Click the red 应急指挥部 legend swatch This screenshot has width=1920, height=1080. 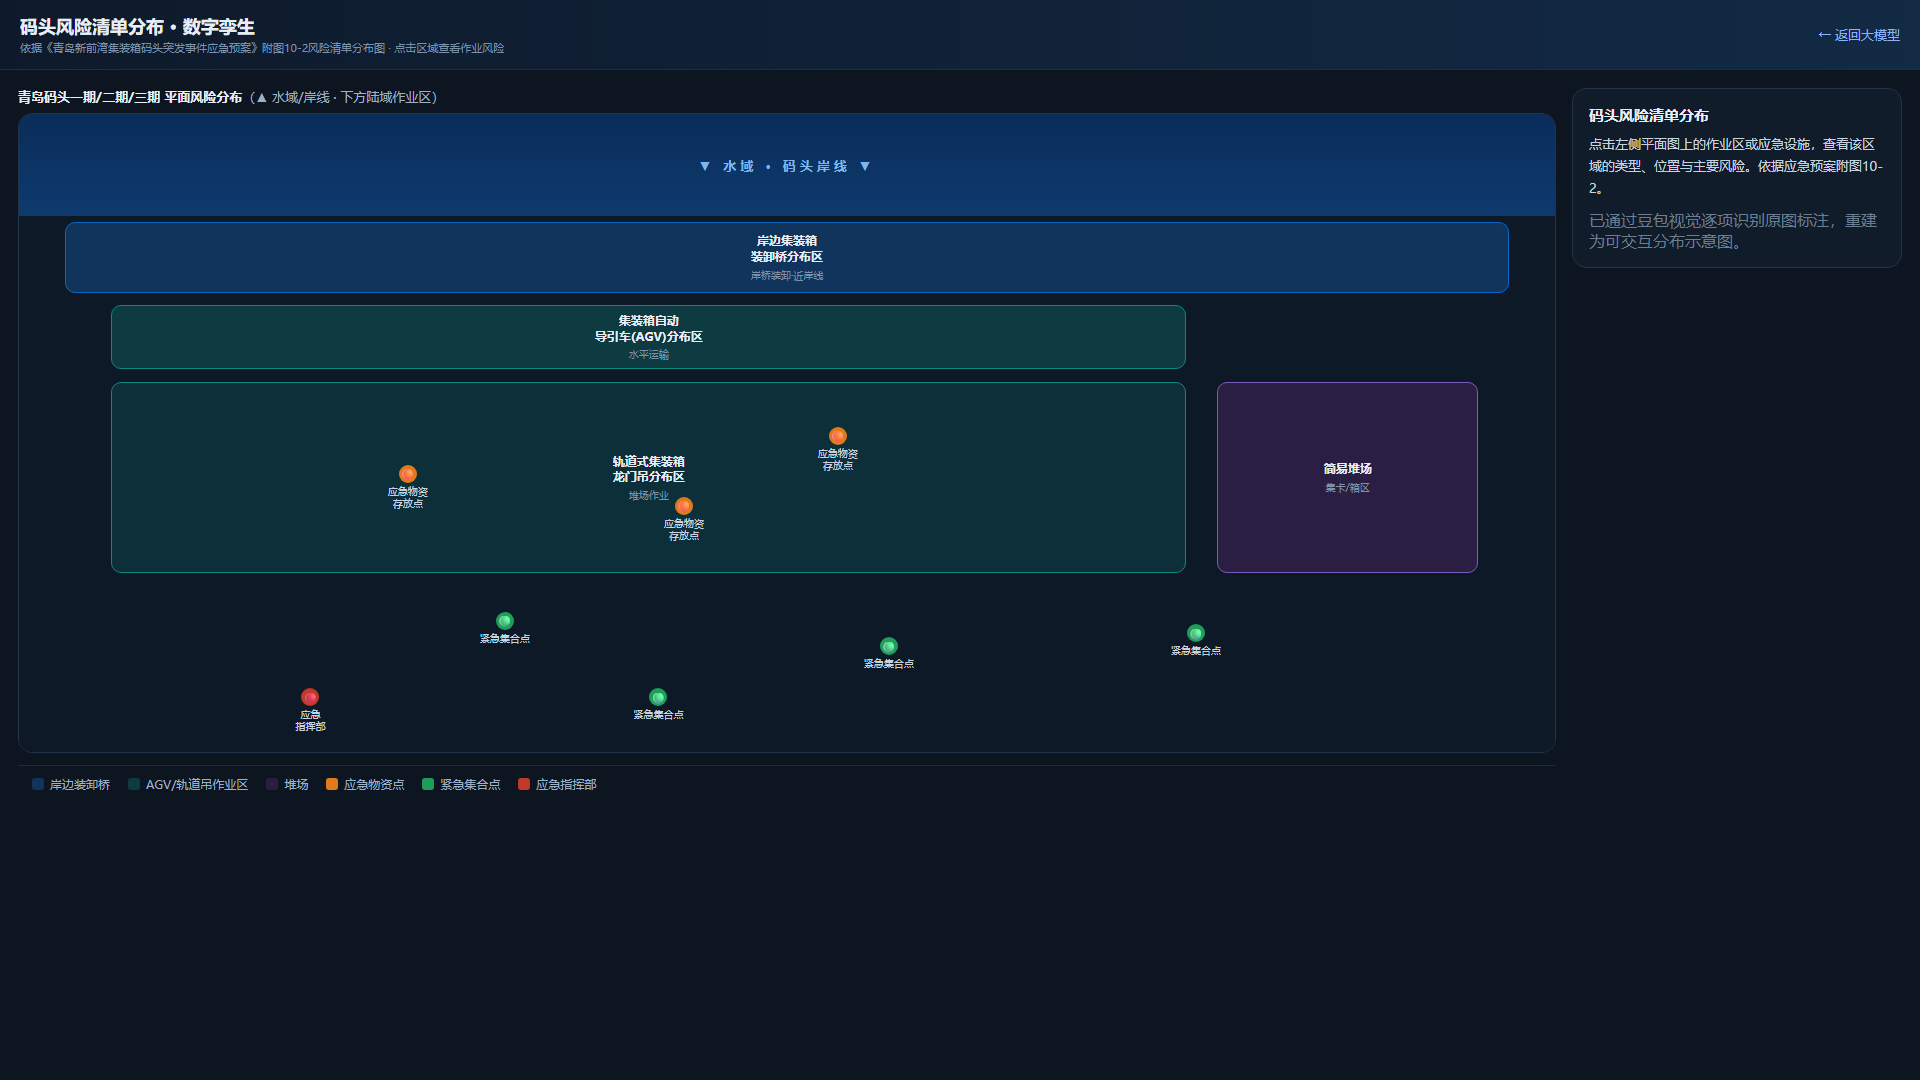524,784
